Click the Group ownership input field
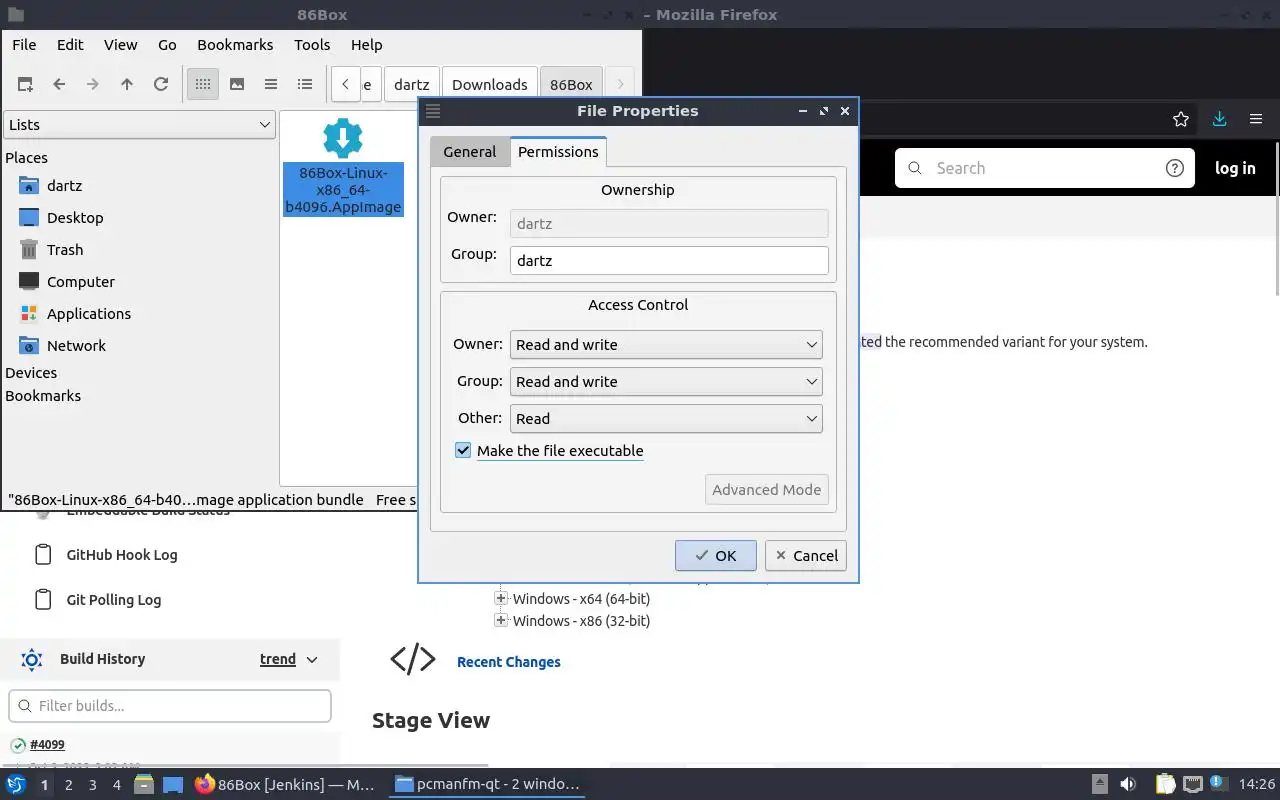Screen dimensions: 1280x800 669,260
